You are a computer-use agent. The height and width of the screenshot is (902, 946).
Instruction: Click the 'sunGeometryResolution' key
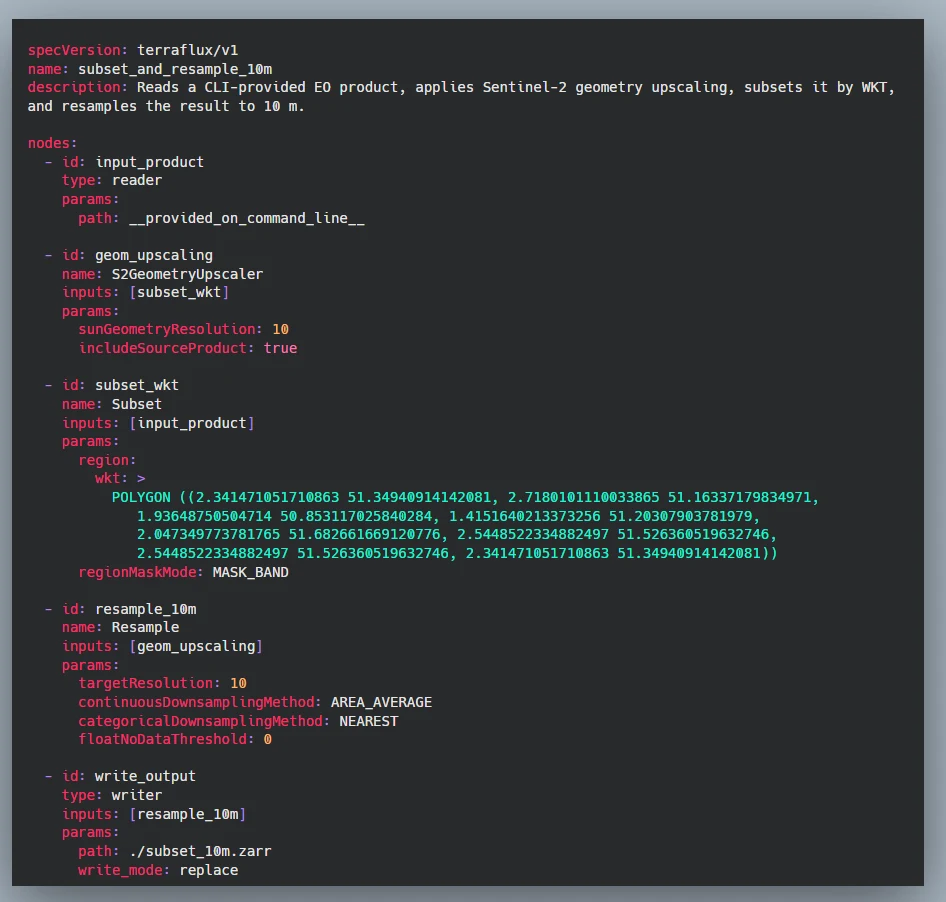(x=167, y=329)
